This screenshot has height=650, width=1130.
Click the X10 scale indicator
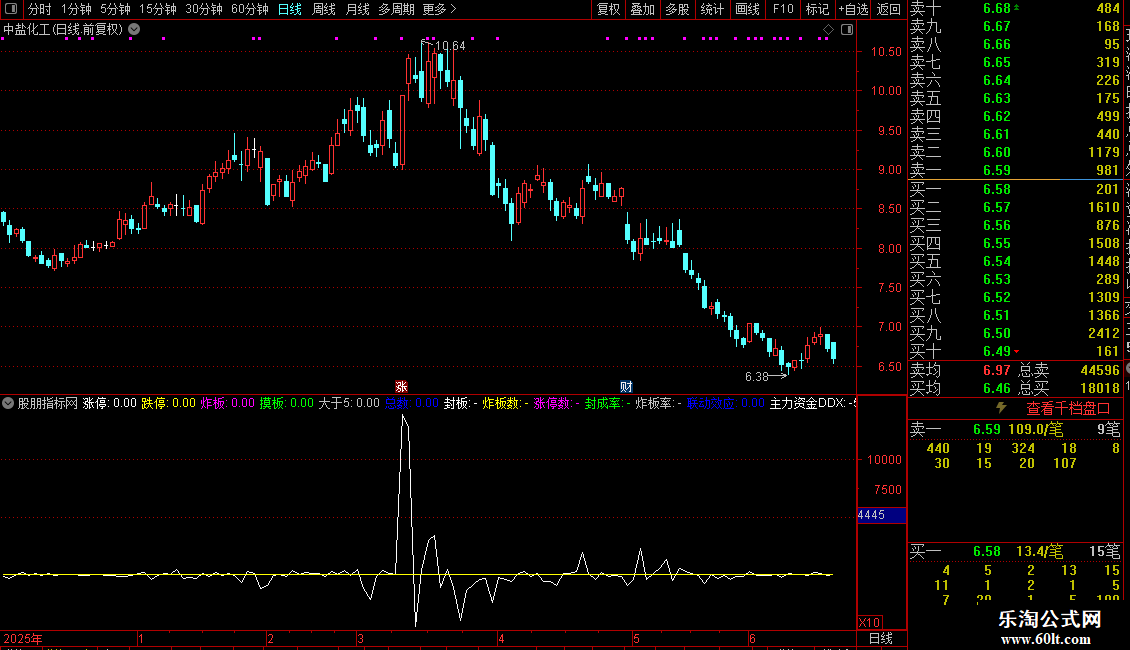point(869,623)
